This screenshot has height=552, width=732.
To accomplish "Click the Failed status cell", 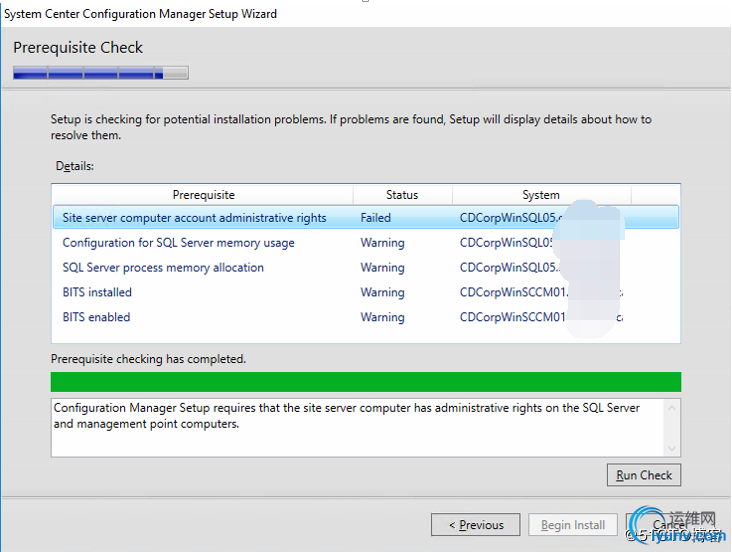I will point(375,218).
